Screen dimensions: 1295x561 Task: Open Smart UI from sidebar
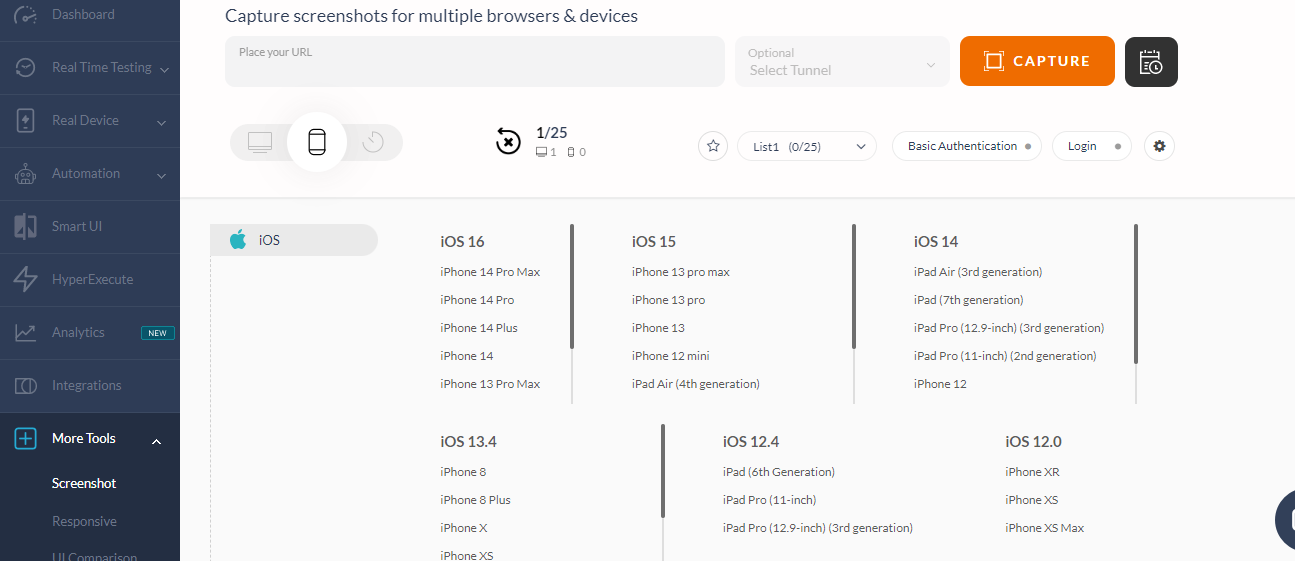click(x=77, y=227)
